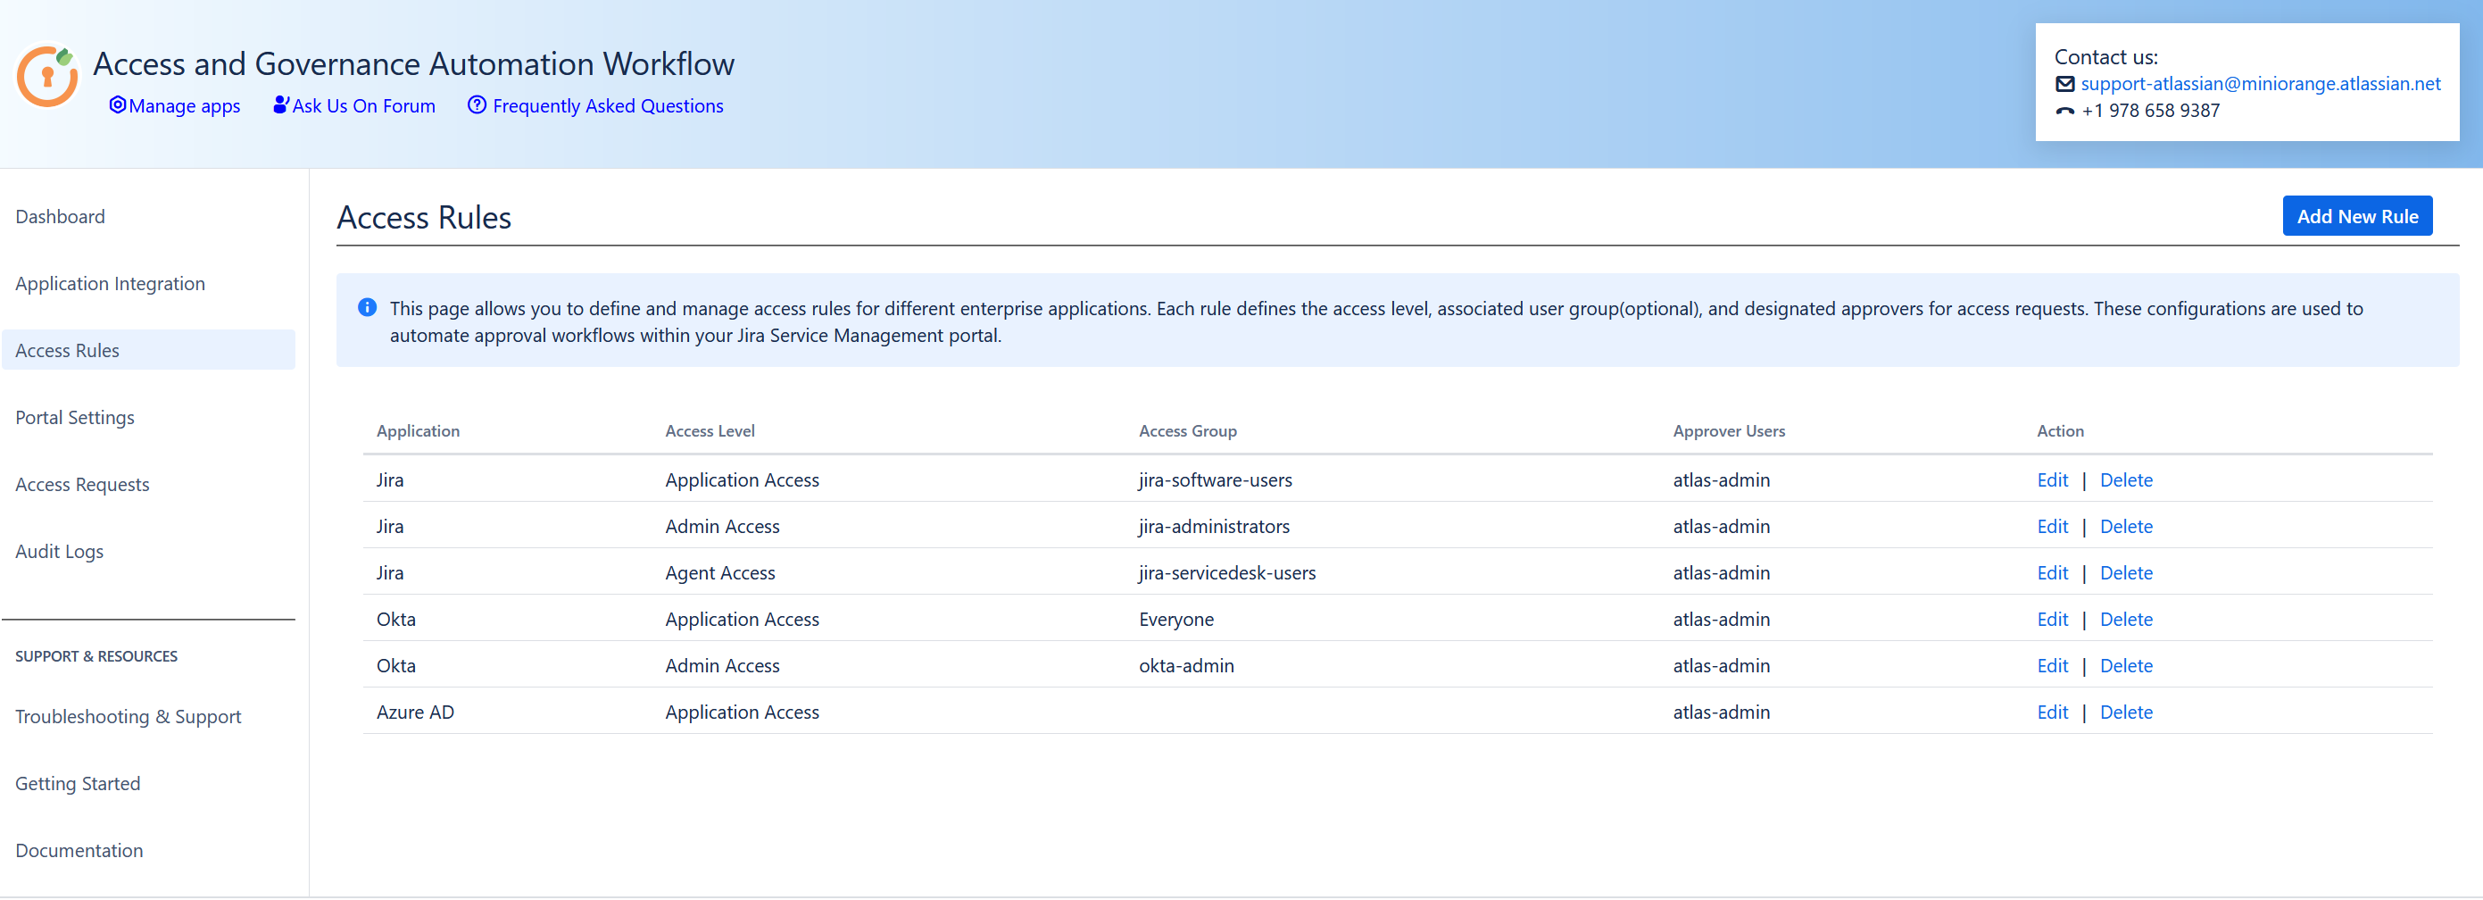
Task: Click the SUPPORT & RESOURCES section label
Action: click(96, 656)
